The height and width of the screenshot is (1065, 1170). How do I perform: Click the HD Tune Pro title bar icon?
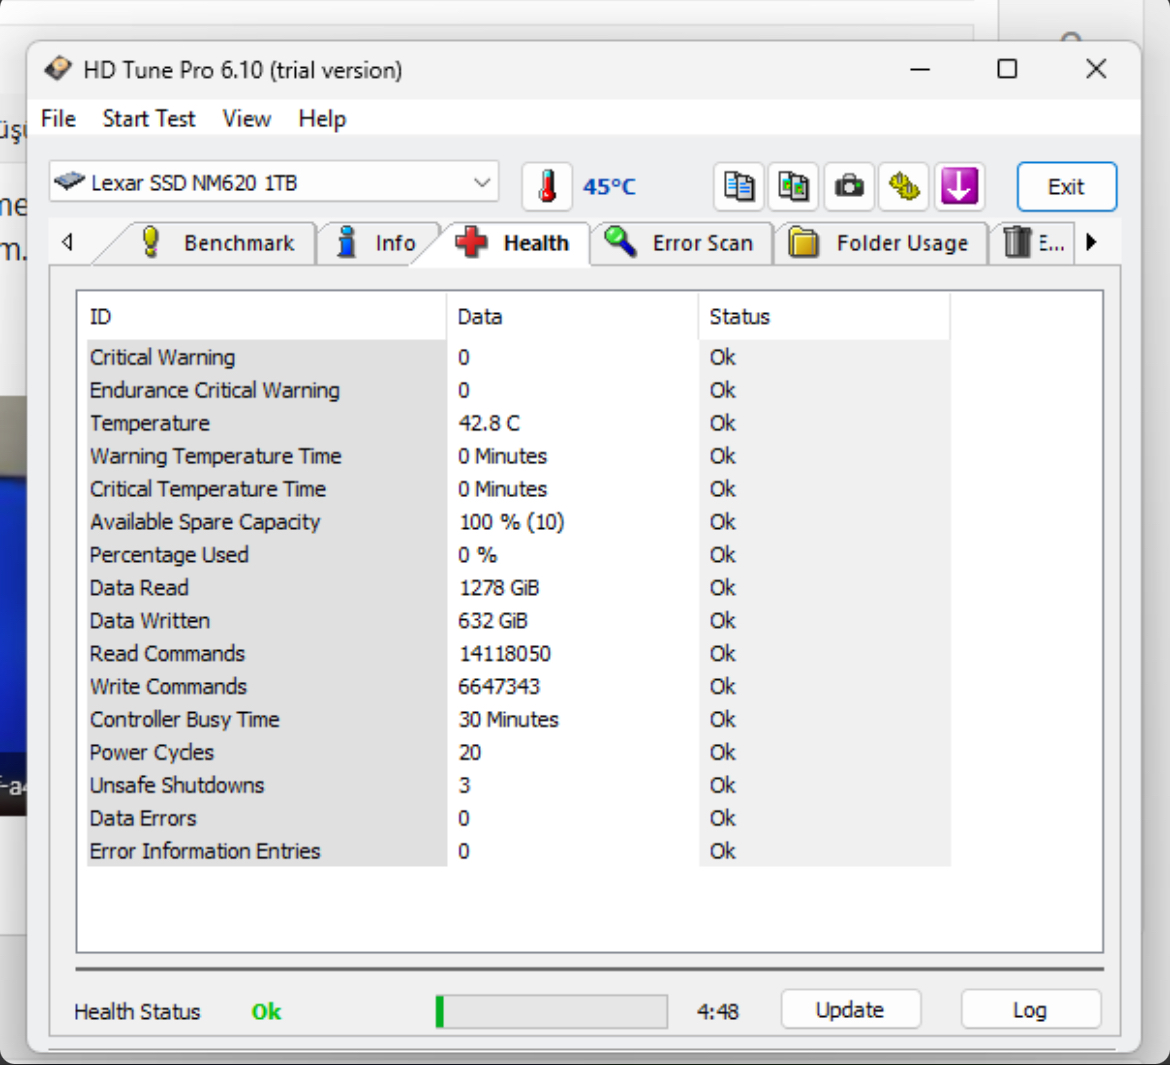click(57, 69)
